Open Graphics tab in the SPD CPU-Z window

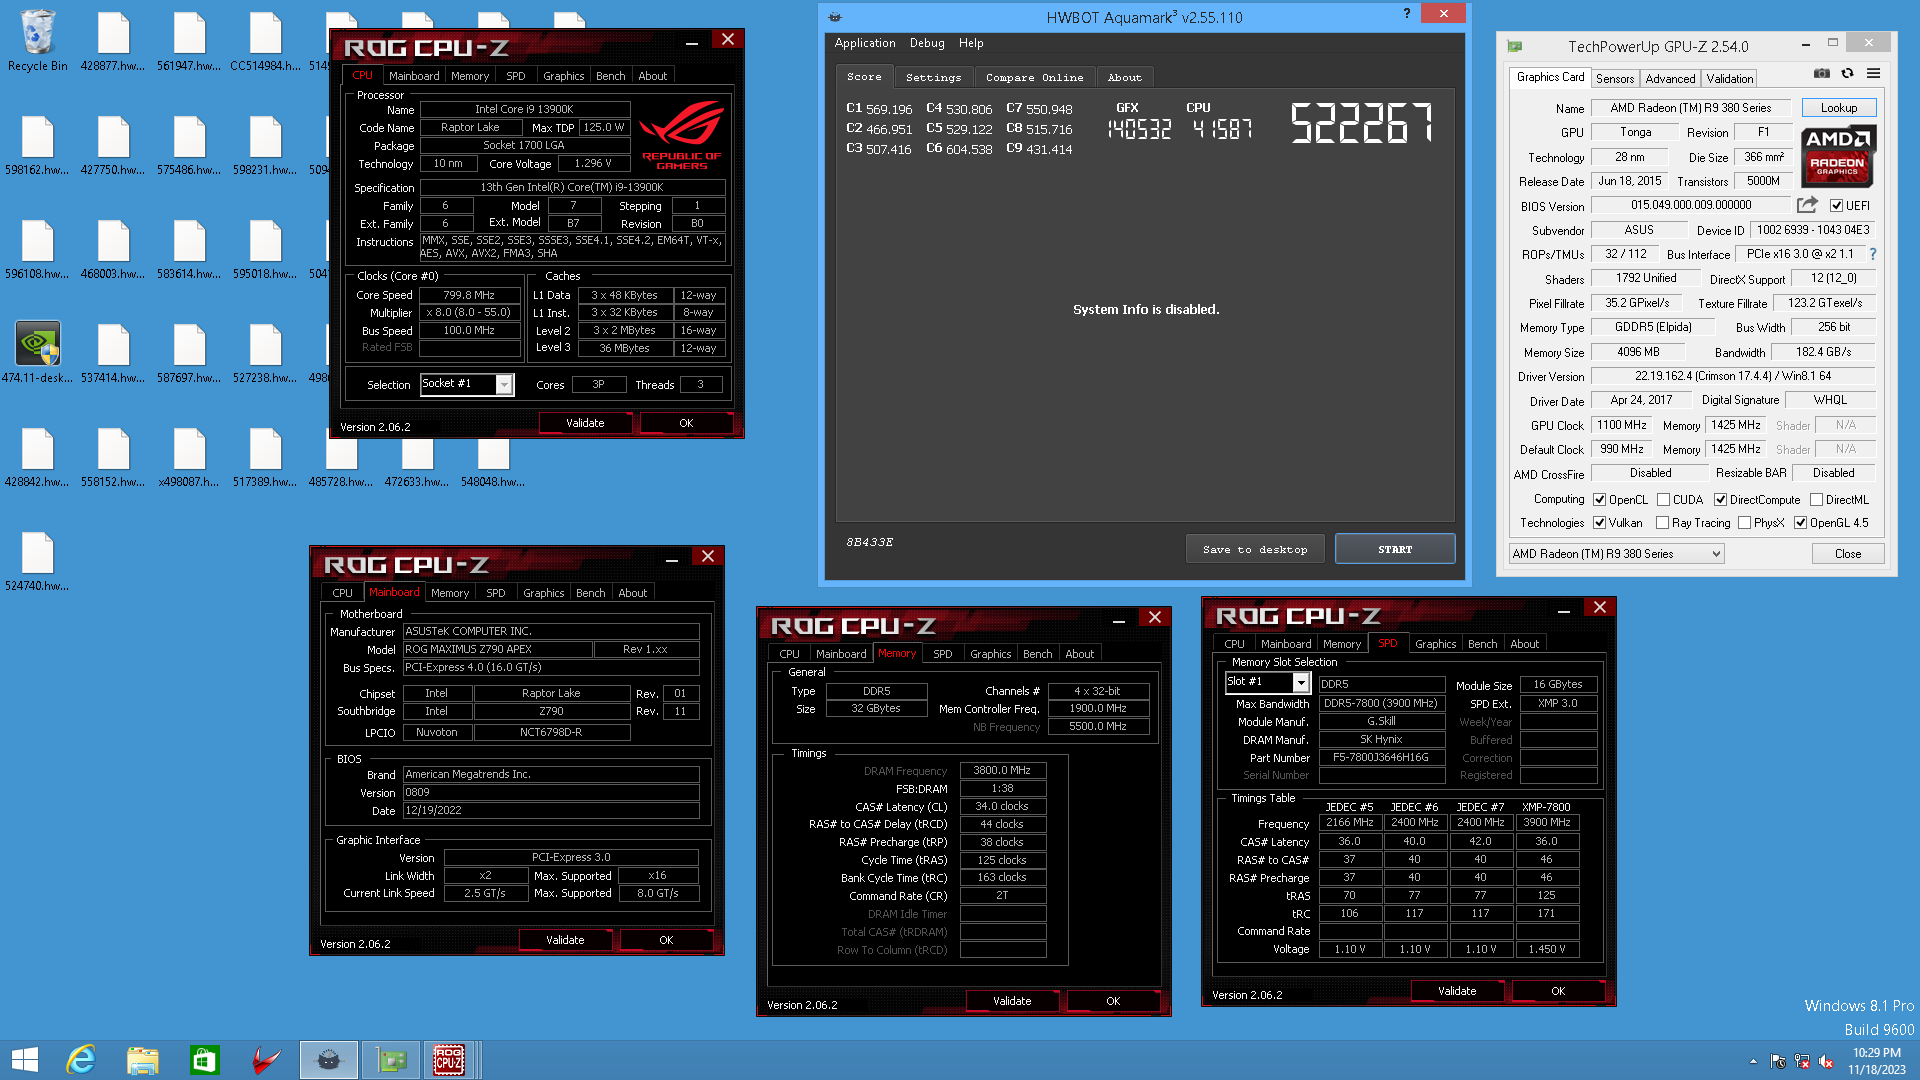(1435, 644)
